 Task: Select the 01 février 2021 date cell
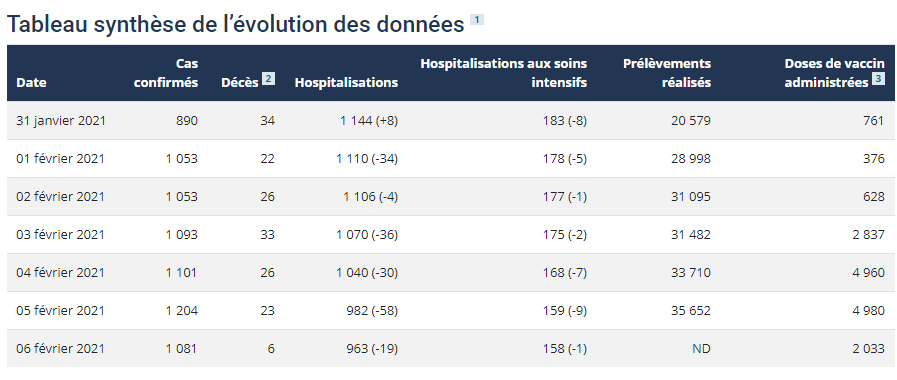(x=61, y=159)
